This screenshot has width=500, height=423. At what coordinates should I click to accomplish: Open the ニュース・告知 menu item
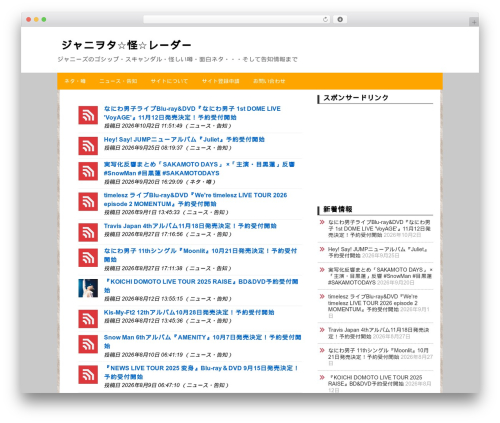[x=118, y=81]
